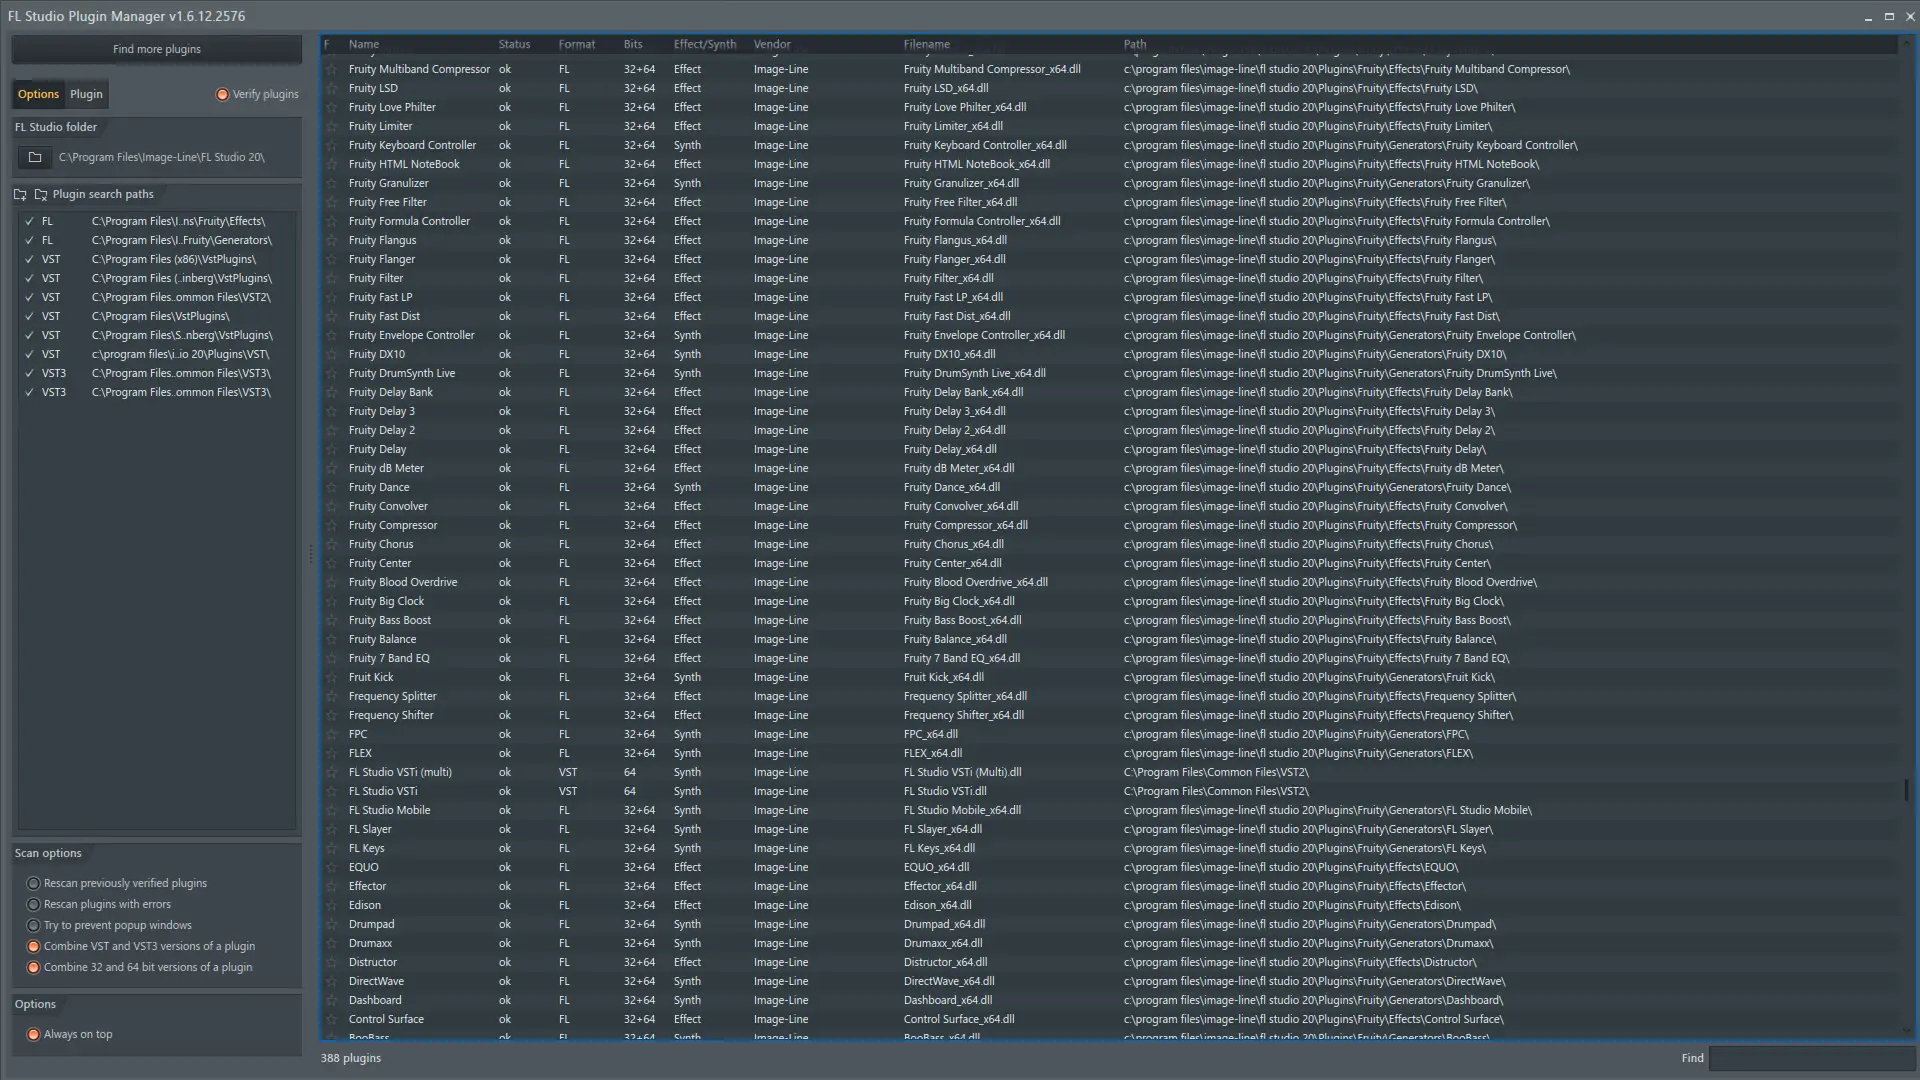Image resolution: width=1920 pixels, height=1080 pixels.
Task: Sort plugins by Vendor column header
Action: [x=771, y=44]
